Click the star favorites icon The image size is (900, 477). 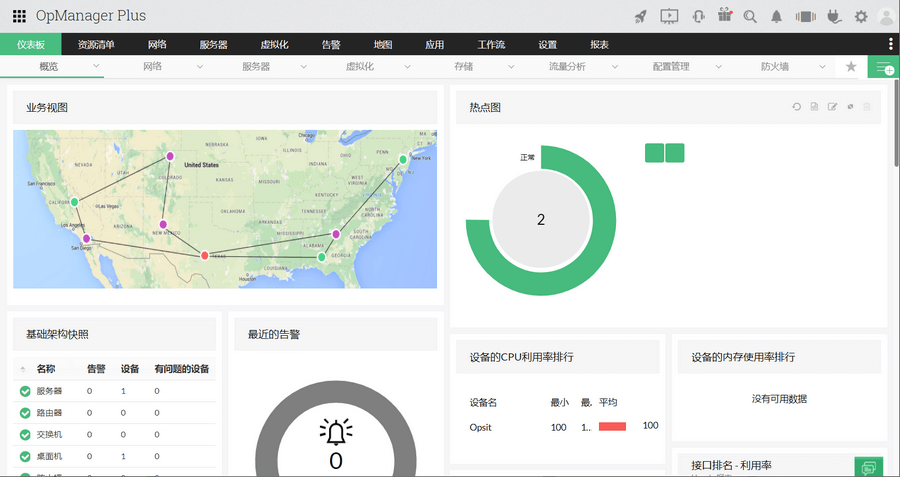851,67
